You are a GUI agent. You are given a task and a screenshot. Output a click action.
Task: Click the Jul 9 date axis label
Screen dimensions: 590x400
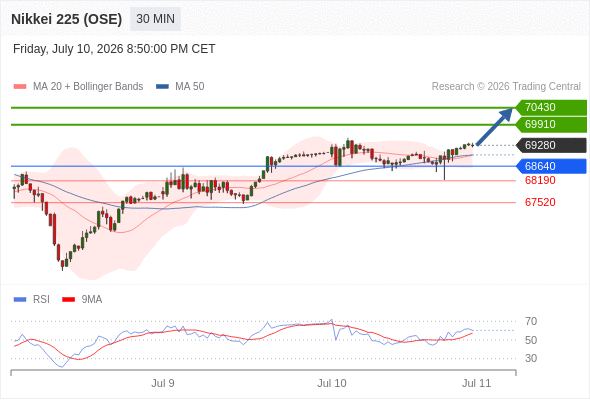tap(163, 383)
